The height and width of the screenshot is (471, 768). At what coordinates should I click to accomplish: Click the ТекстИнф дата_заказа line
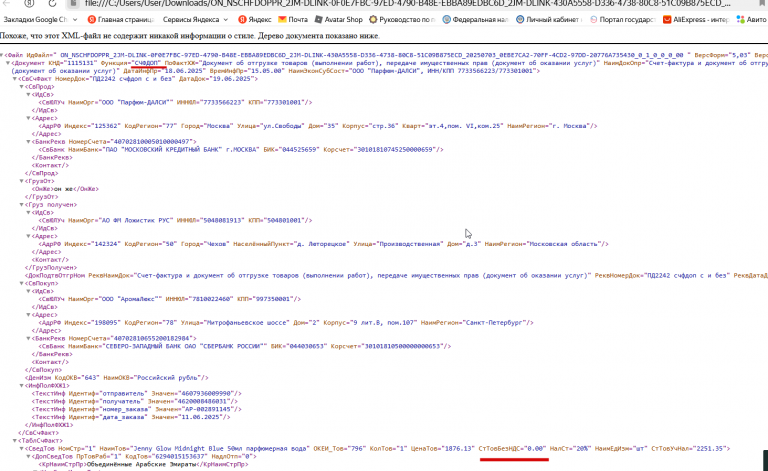click(131, 417)
